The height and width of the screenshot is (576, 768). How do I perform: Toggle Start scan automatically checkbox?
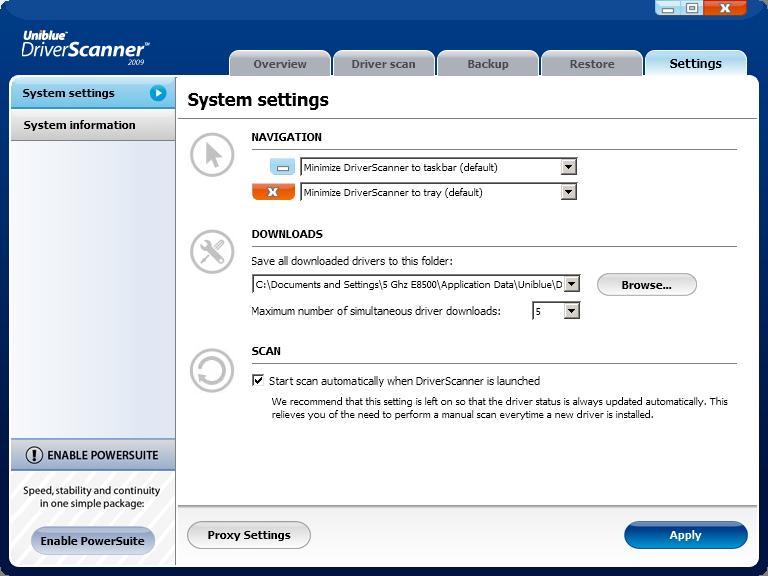259,381
